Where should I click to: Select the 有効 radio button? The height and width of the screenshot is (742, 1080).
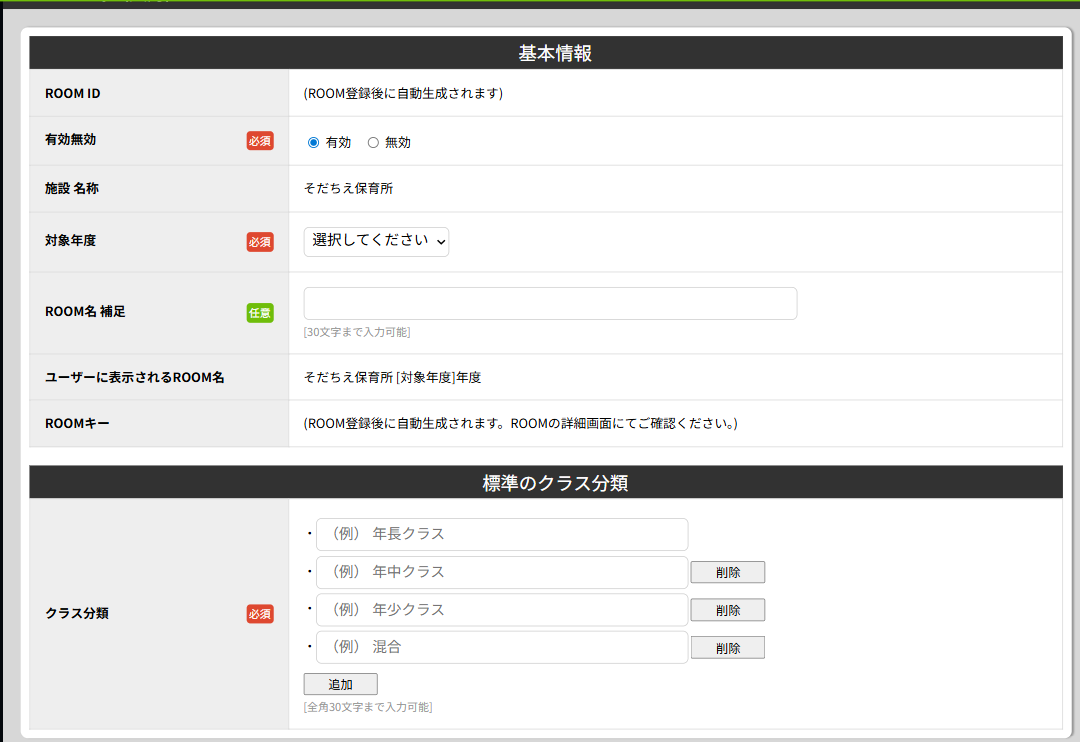(x=314, y=143)
